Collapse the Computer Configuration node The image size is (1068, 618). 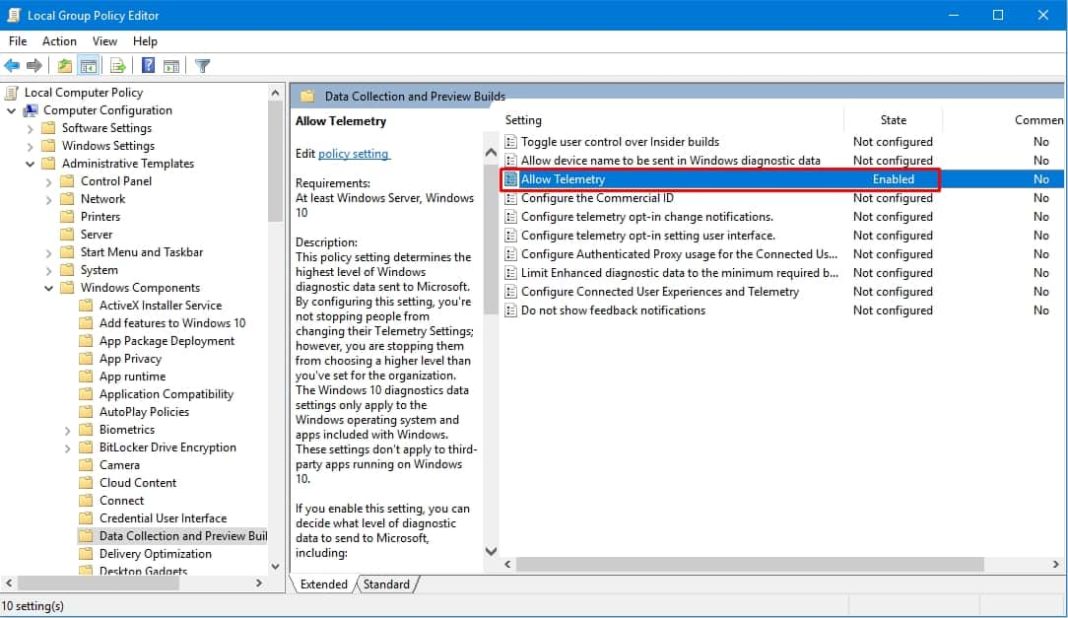[12, 110]
